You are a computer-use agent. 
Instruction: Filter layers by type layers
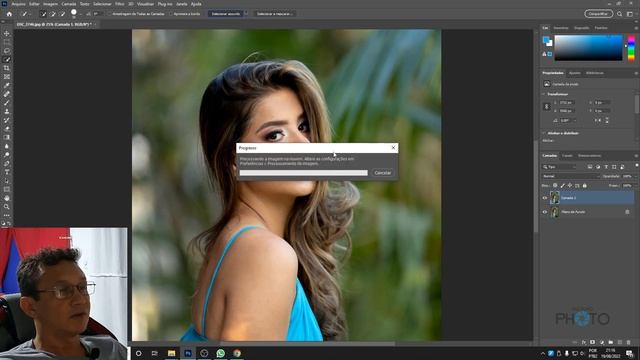[606, 167]
